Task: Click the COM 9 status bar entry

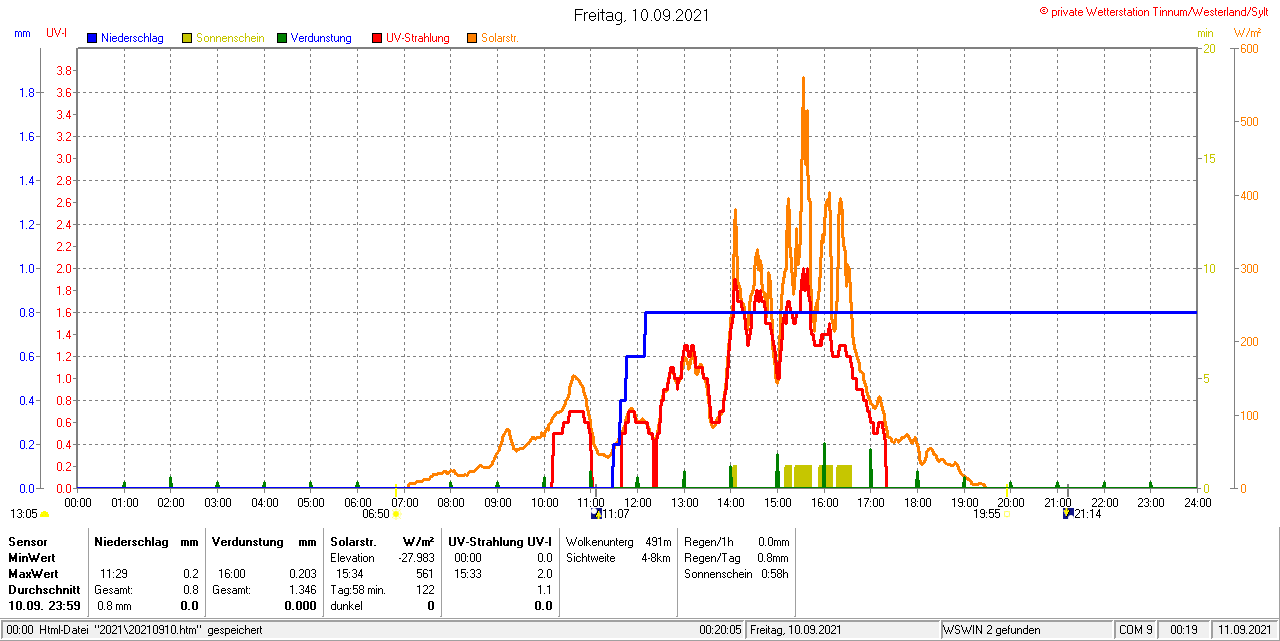Action: pyautogui.click(x=1136, y=630)
